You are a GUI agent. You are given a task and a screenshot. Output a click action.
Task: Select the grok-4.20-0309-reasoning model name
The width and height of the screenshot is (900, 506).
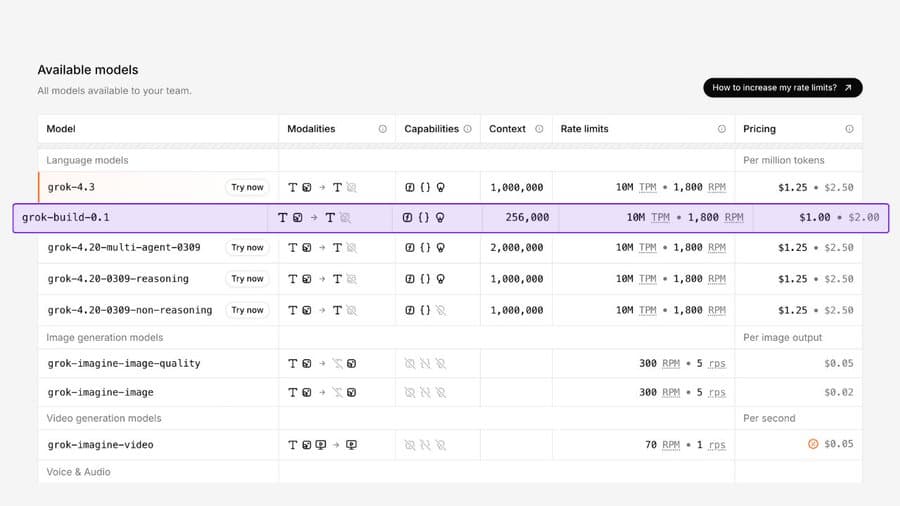click(118, 279)
